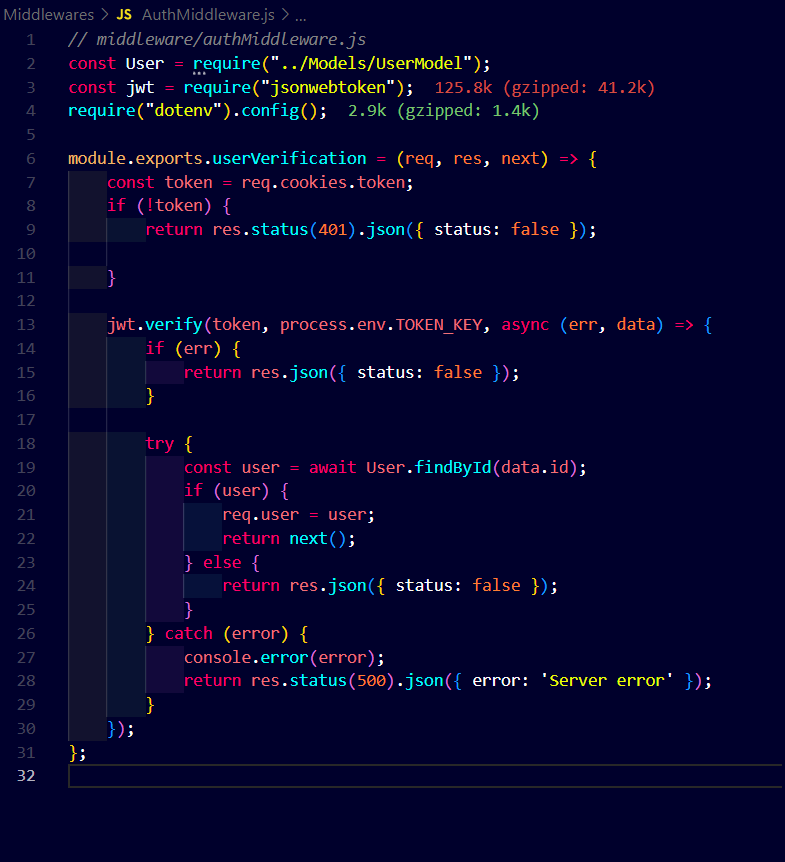The image size is (785, 862).
Task: Click 'try' keyword on line 18
Action: coord(159,444)
